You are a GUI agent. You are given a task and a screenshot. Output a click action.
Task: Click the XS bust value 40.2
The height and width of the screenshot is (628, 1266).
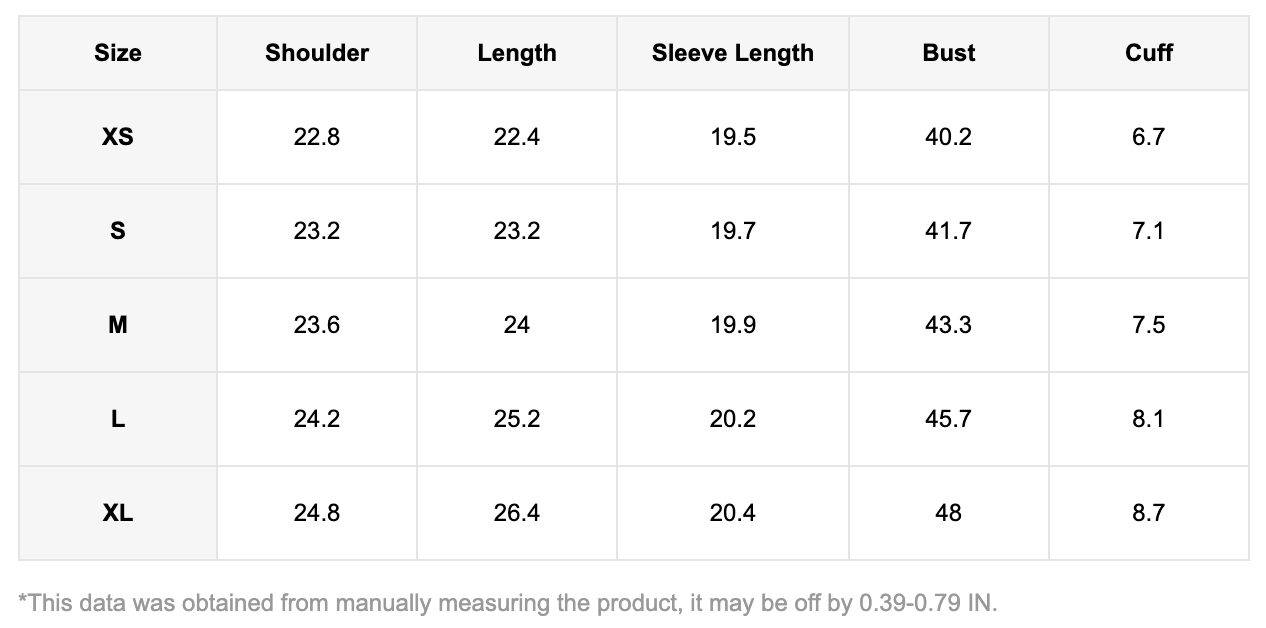coord(949,137)
